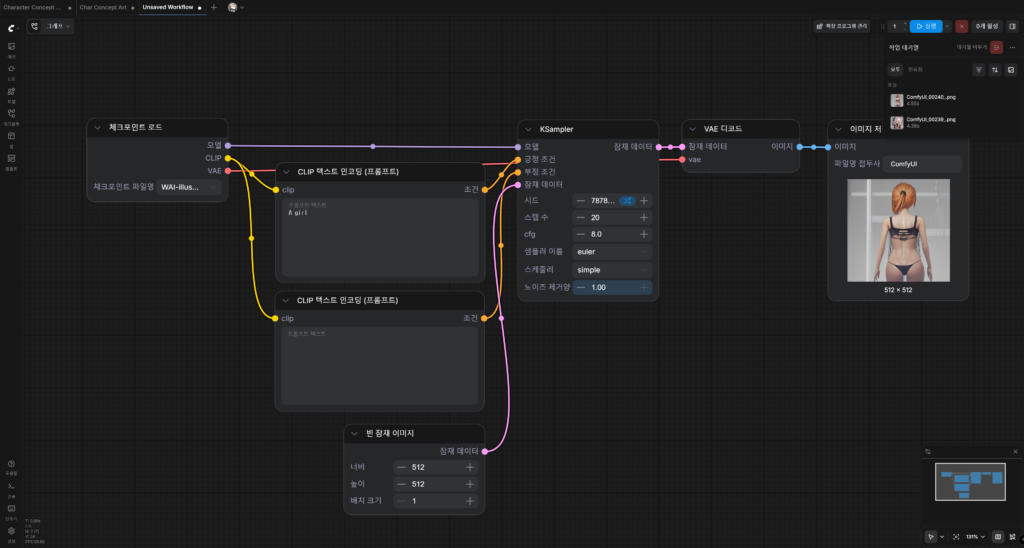The image size is (1024, 548).
Task: Collapse the KSampler node with its chevron
Action: pos(528,129)
